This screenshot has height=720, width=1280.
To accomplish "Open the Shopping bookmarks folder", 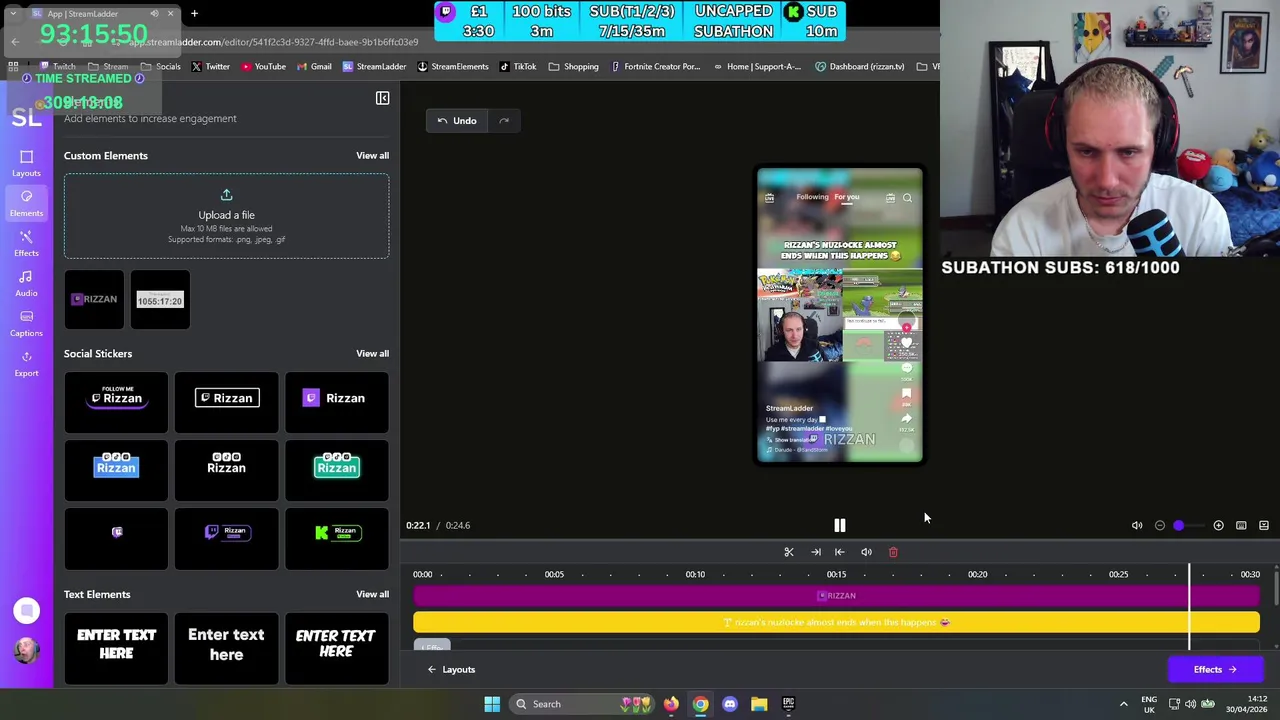I will point(574,67).
